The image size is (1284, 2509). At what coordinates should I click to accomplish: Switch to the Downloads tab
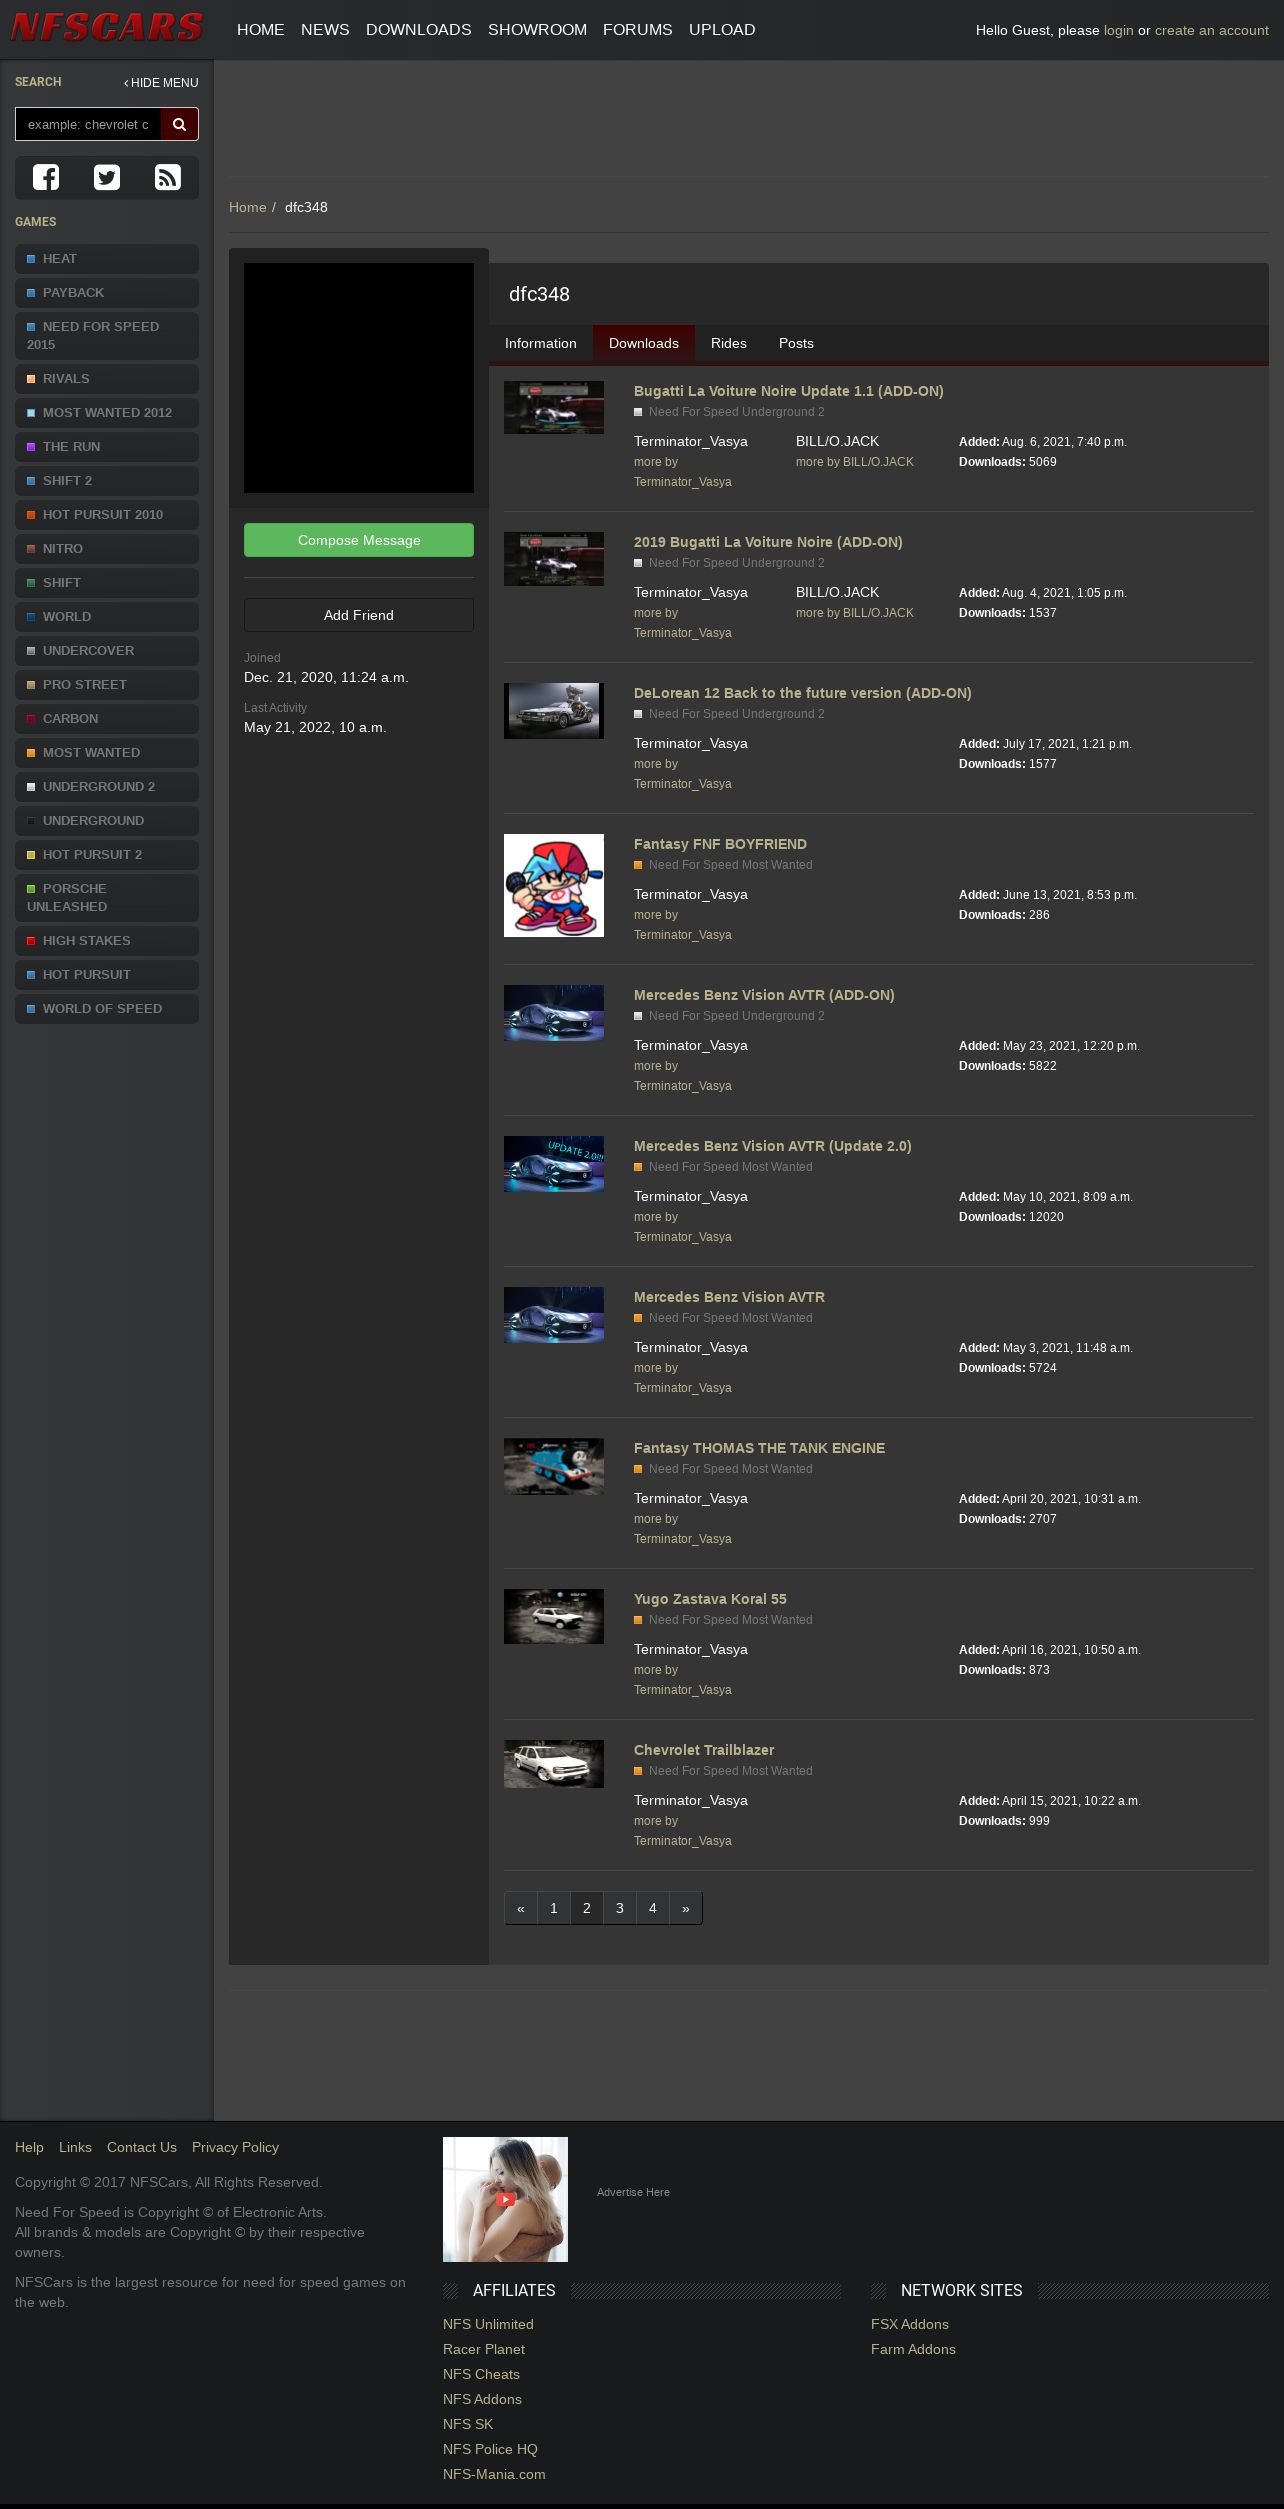pos(644,343)
